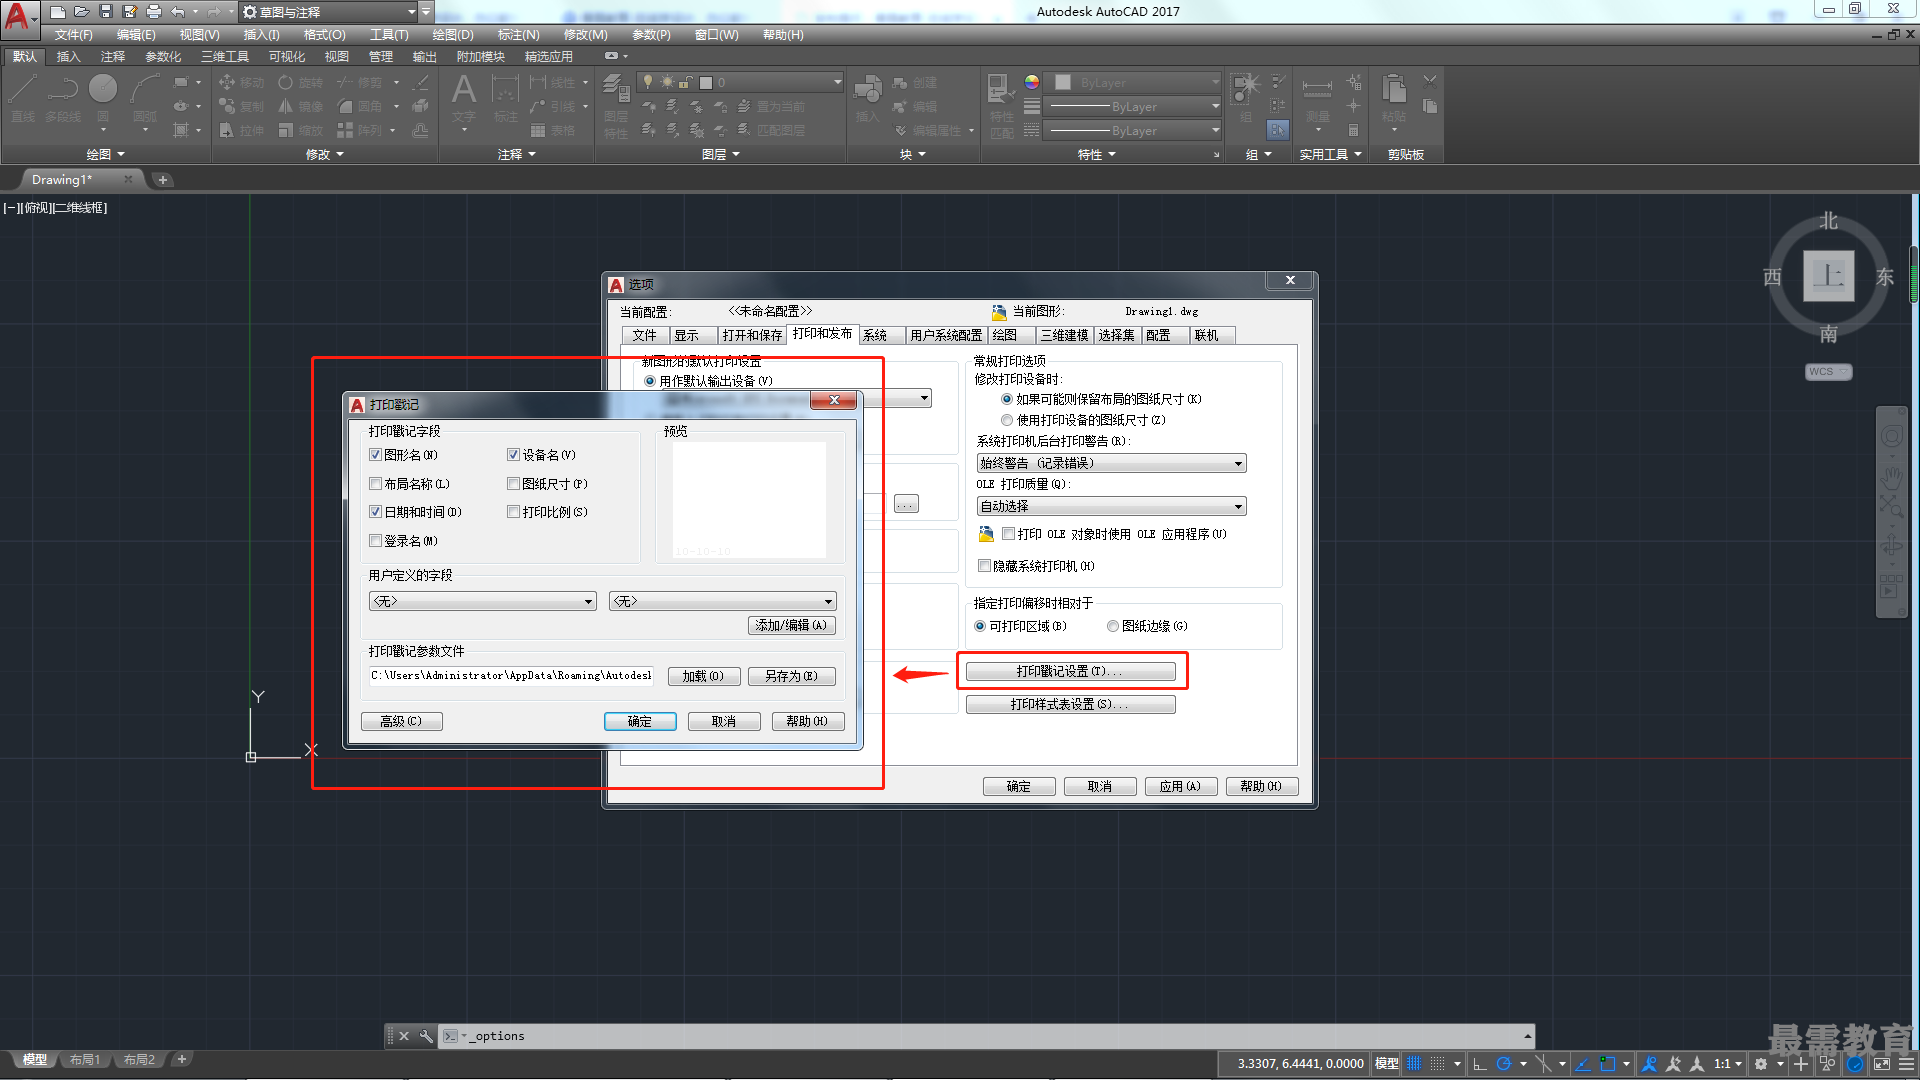
Task: Click the object color ByLayer swatch
Action: click(x=1063, y=83)
